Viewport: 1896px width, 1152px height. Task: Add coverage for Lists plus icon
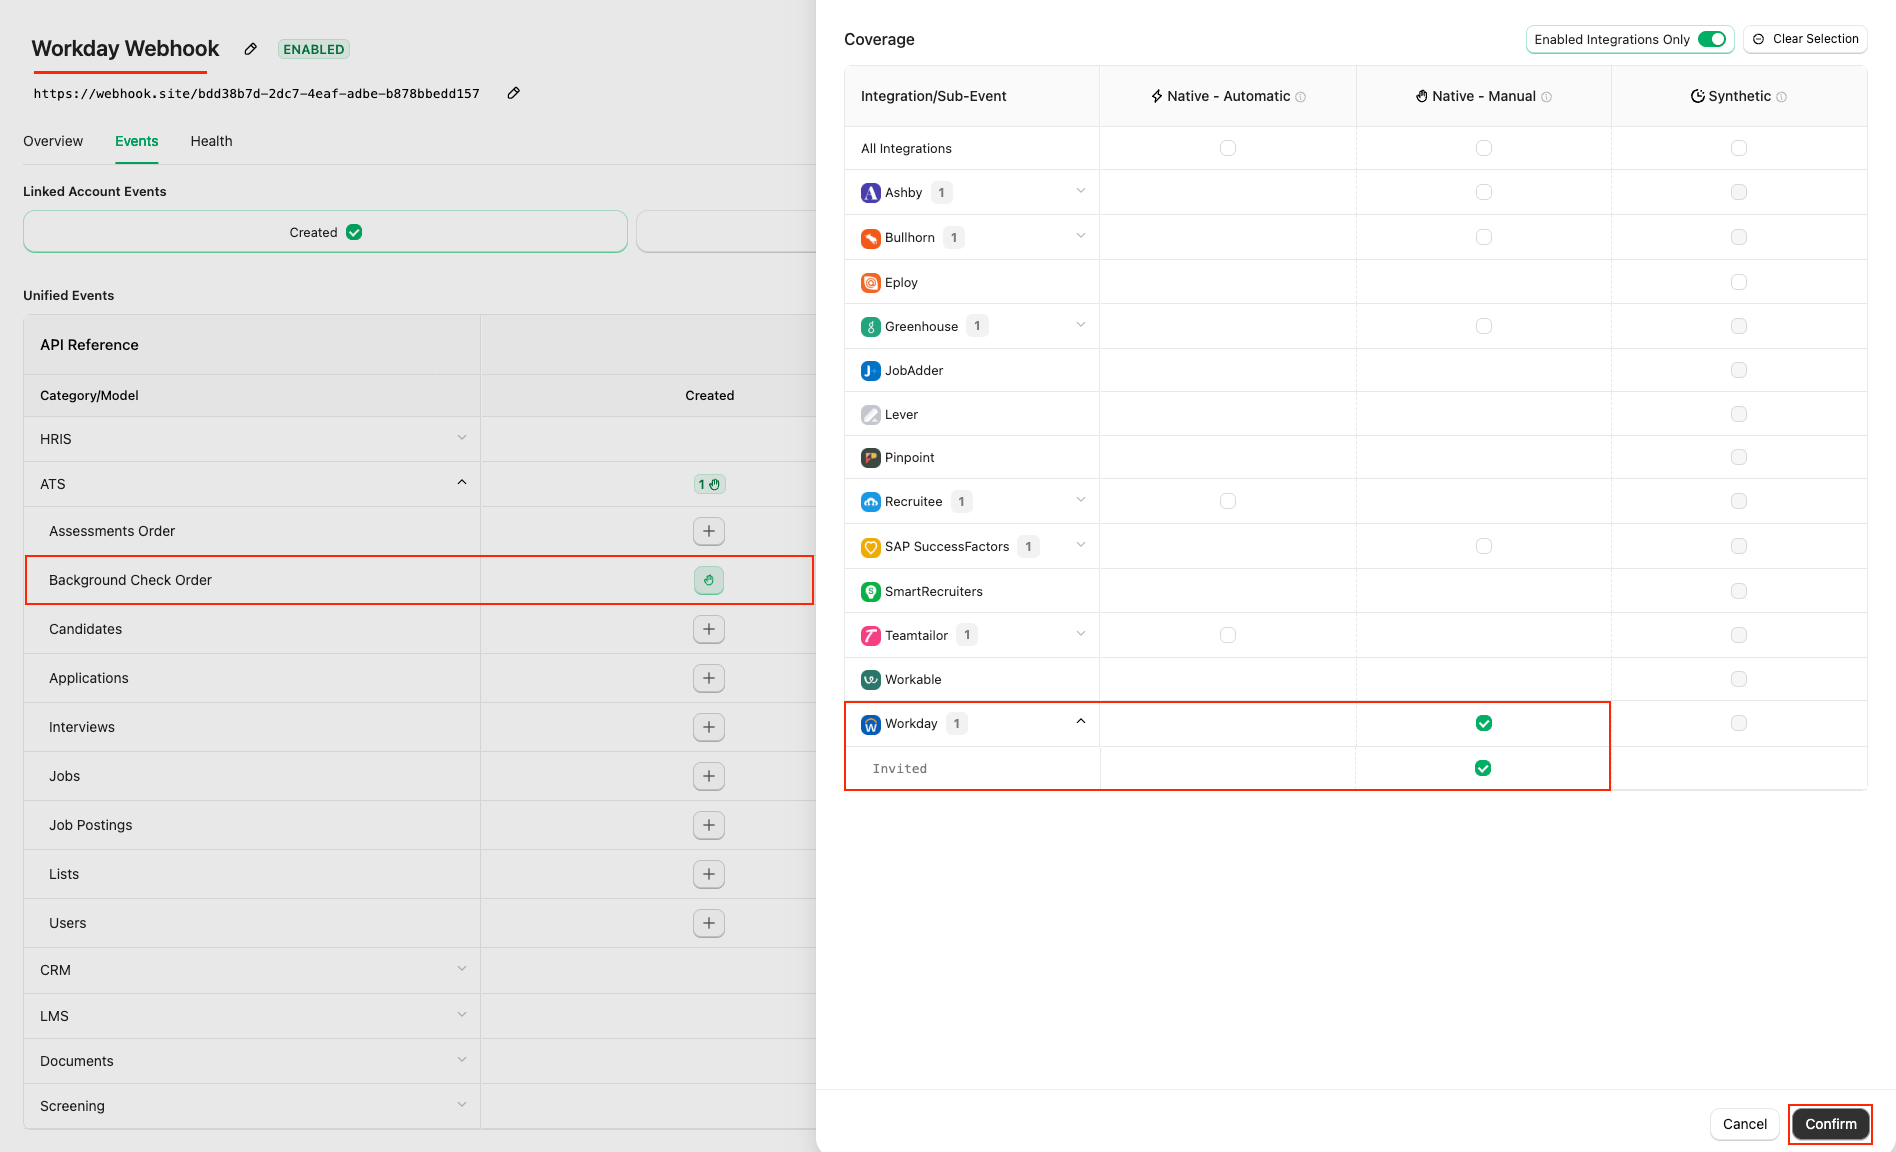coord(709,874)
